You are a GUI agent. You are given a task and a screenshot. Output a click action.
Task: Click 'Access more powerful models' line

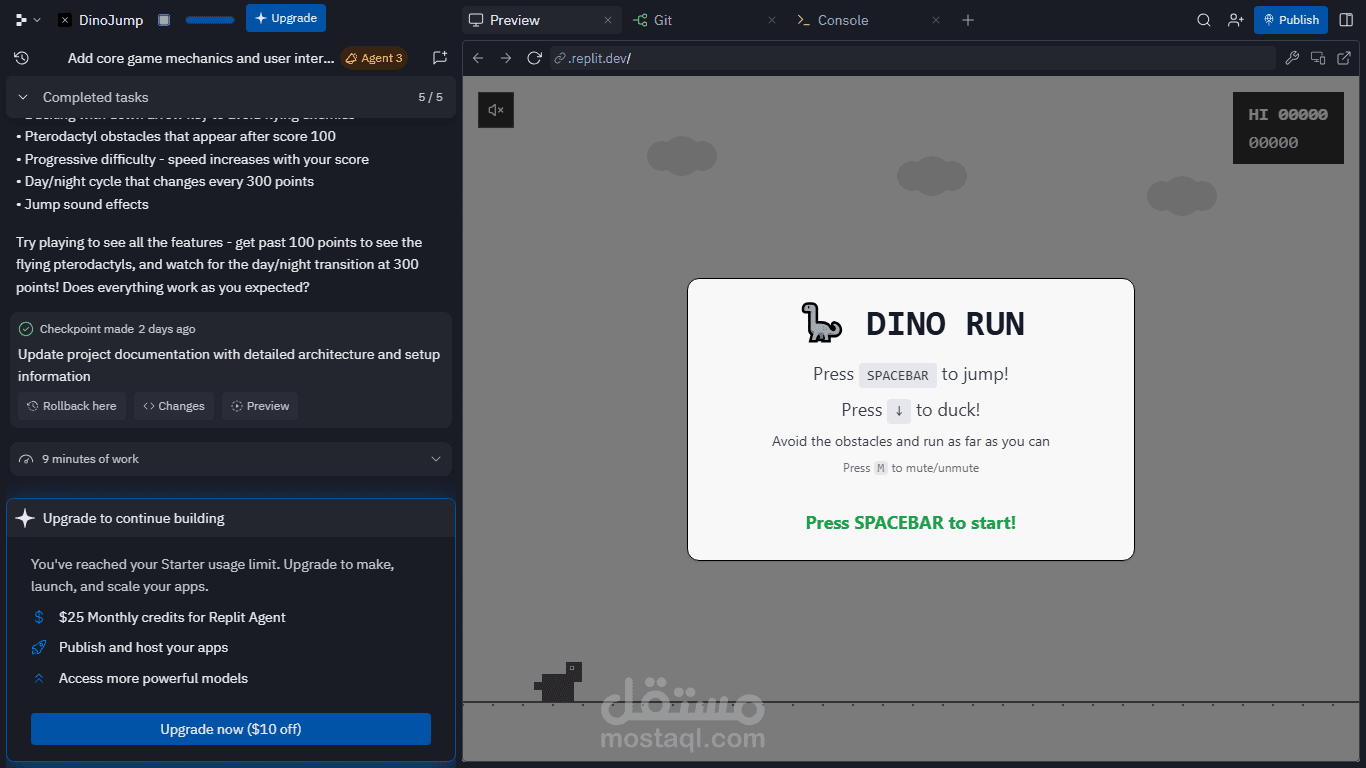coord(153,678)
